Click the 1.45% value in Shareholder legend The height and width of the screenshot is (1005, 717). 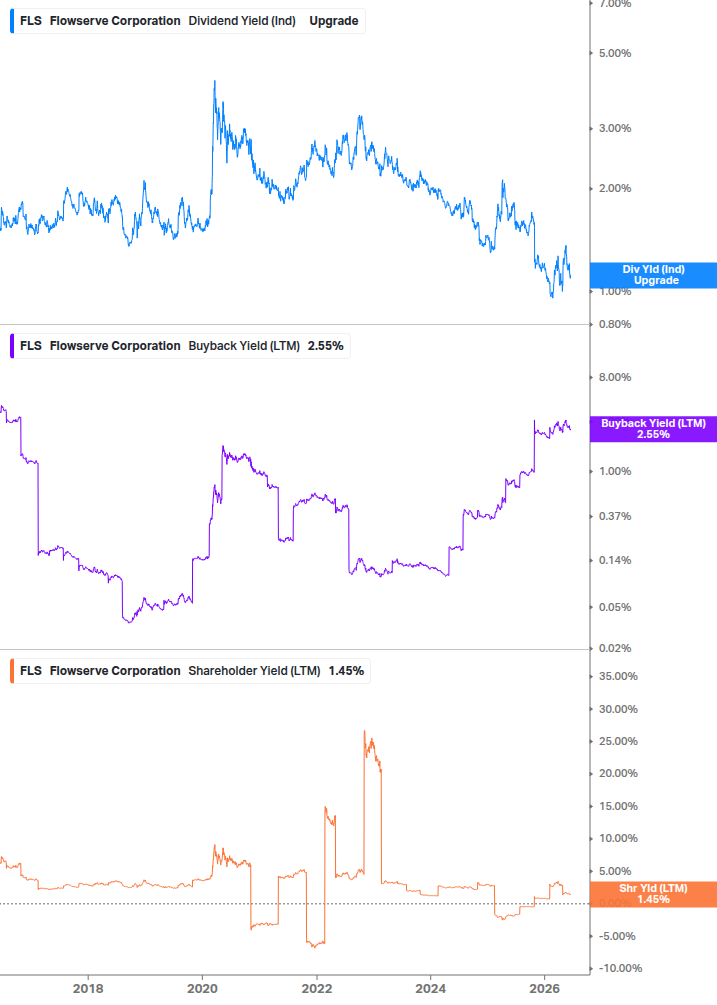[x=347, y=671]
